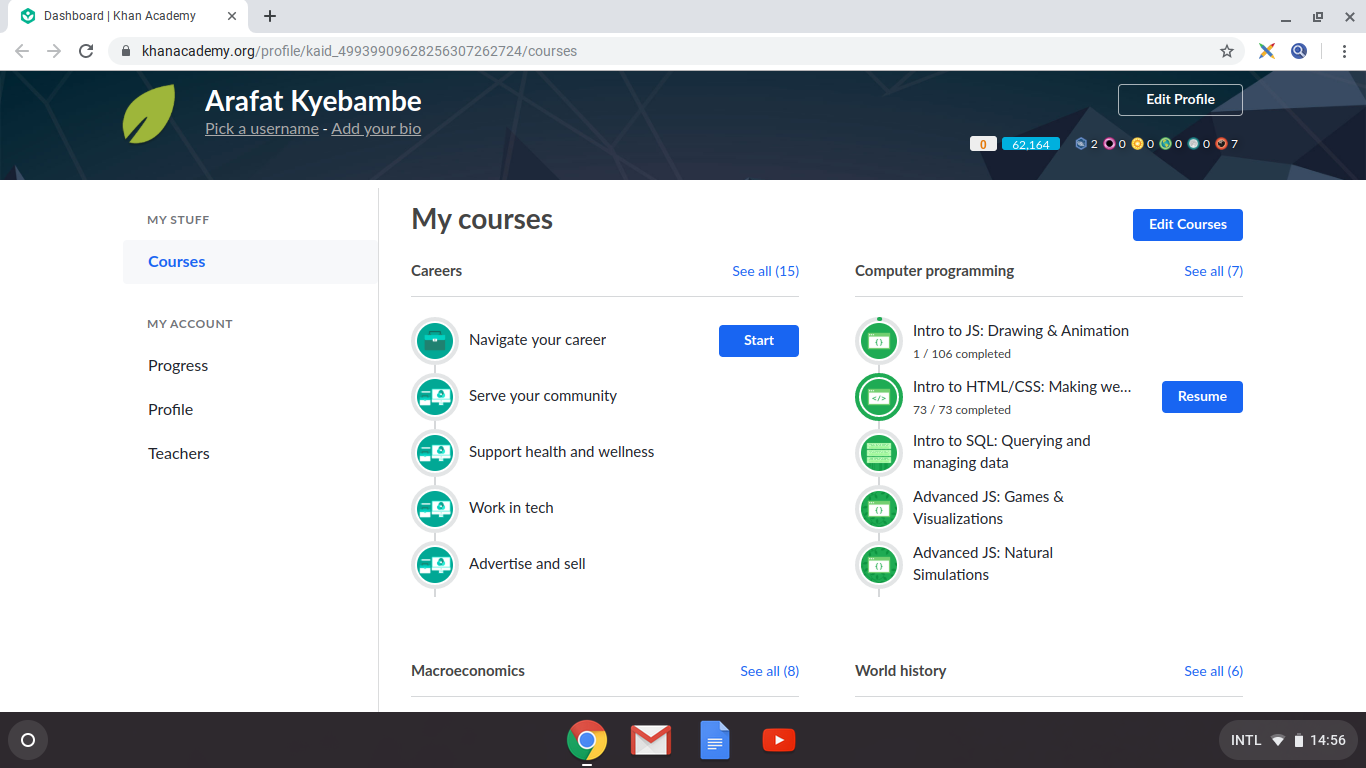Open the Black Hole badge icon
This screenshot has height=768, width=1366.
(x=1109, y=144)
